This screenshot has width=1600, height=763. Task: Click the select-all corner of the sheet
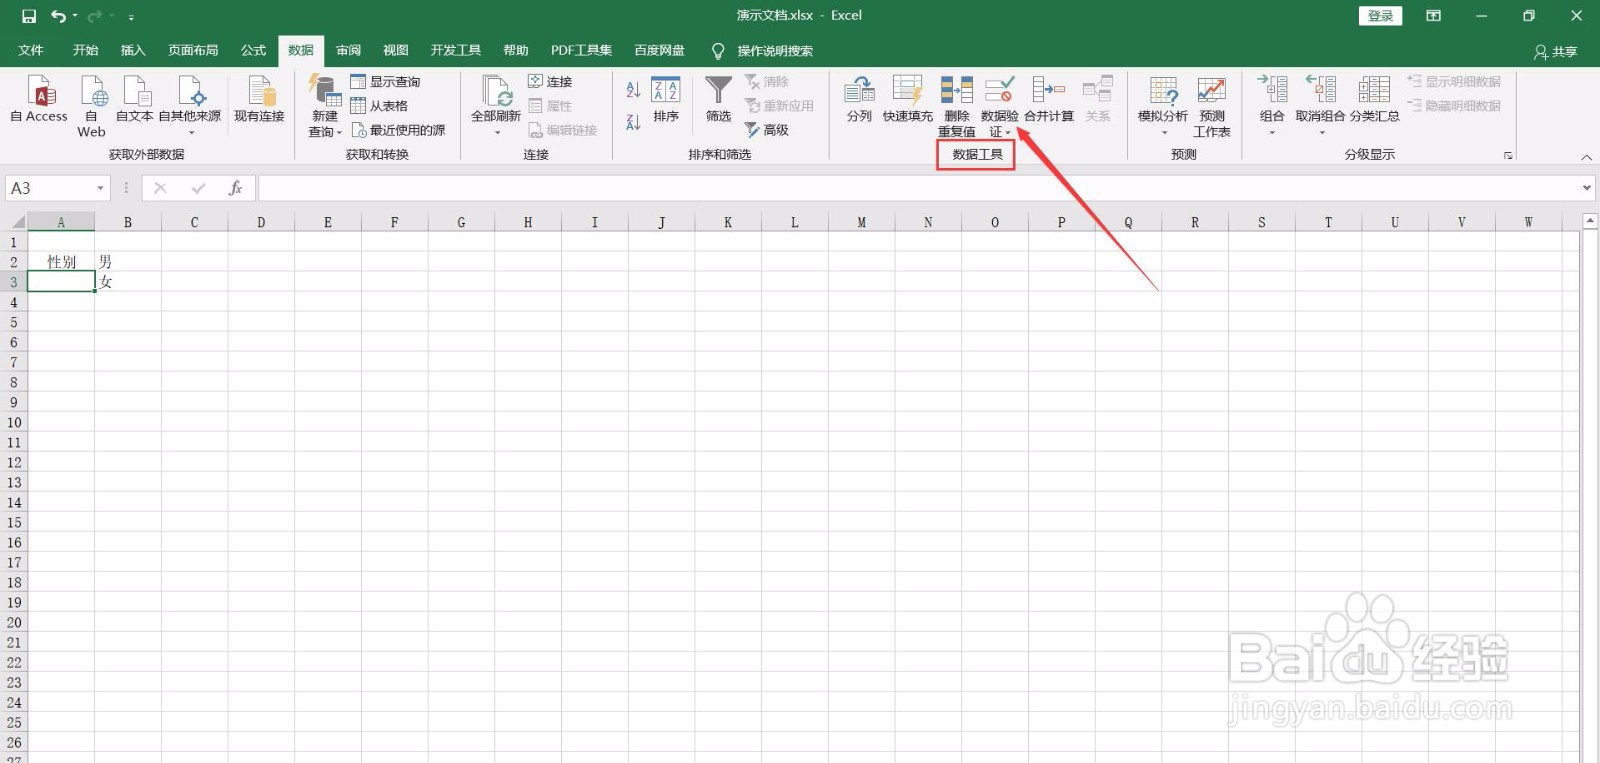(x=14, y=222)
